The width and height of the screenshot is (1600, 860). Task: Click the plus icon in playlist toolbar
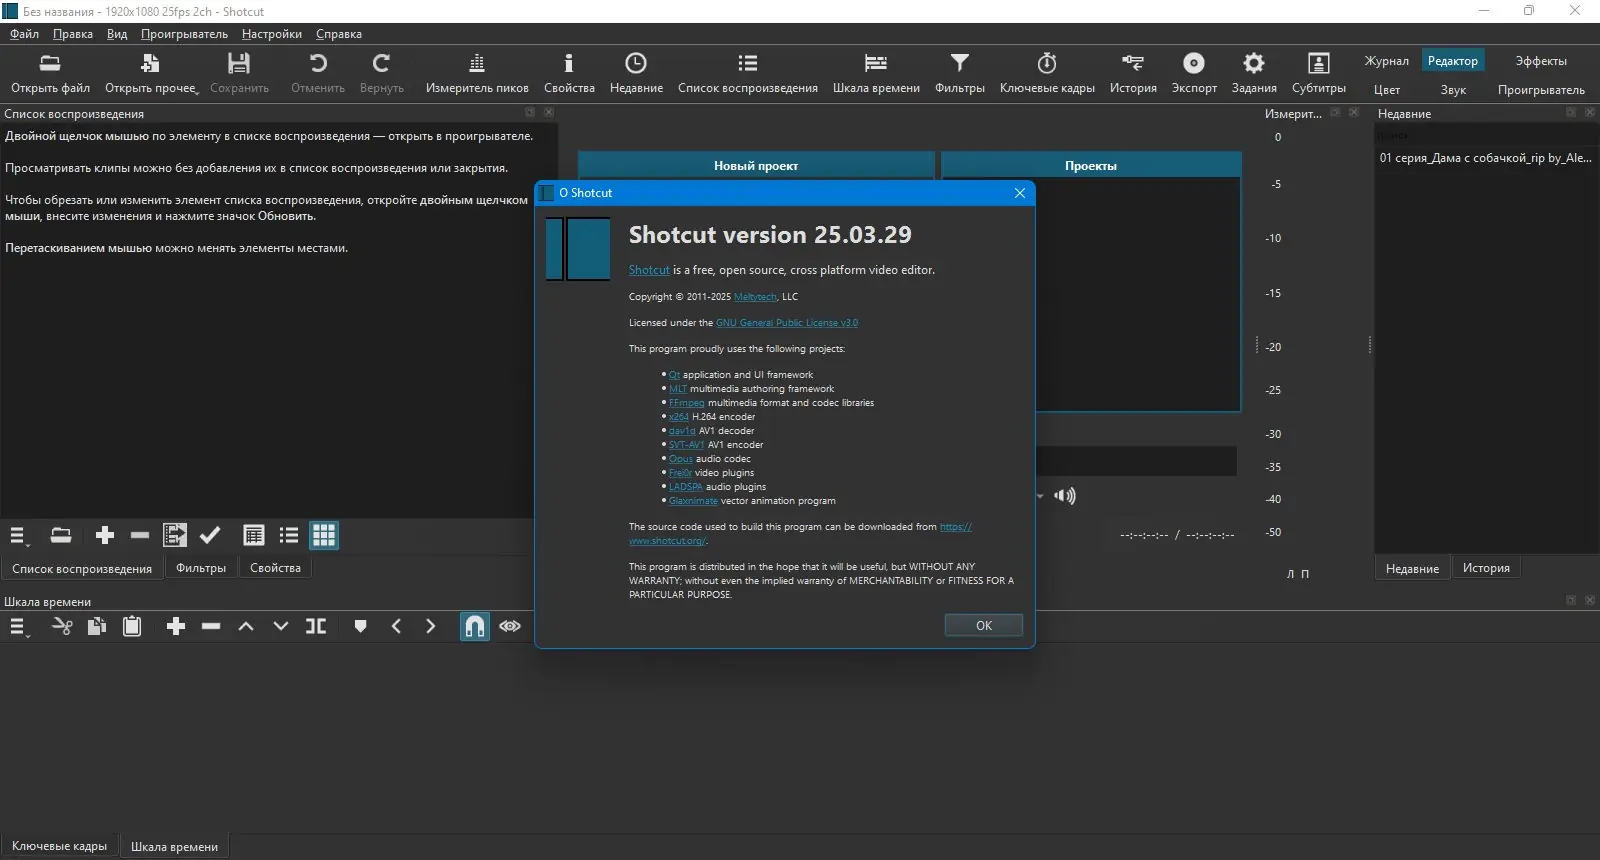[105, 535]
